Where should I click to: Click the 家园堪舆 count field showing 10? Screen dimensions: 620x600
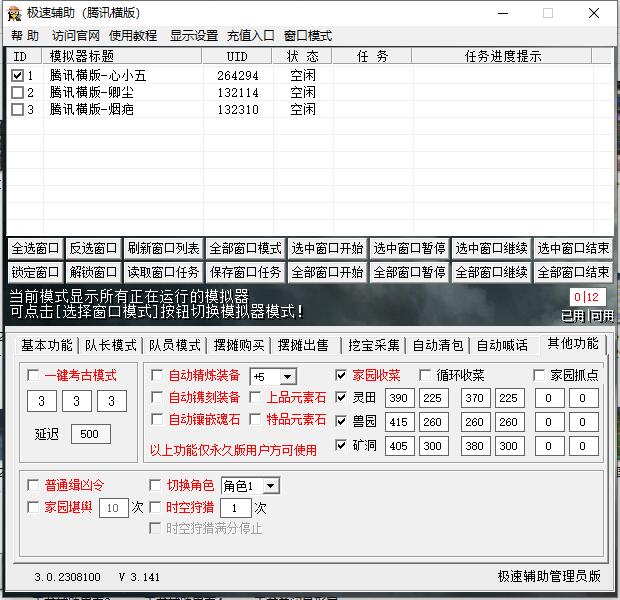[x=114, y=508]
